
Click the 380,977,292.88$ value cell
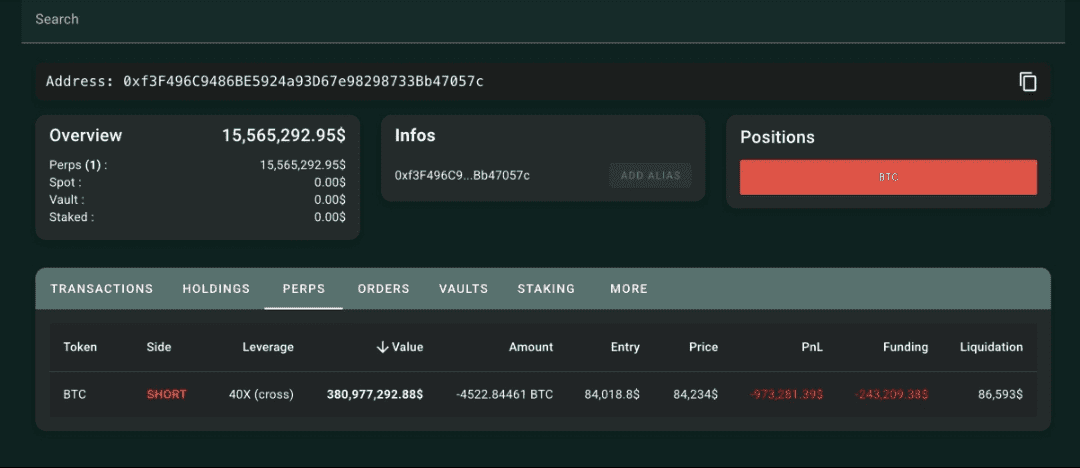[x=375, y=394]
